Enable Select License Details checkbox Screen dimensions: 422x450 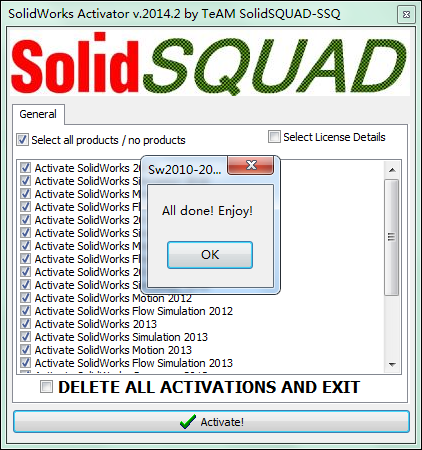pyautogui.click(x=274, y=137)
